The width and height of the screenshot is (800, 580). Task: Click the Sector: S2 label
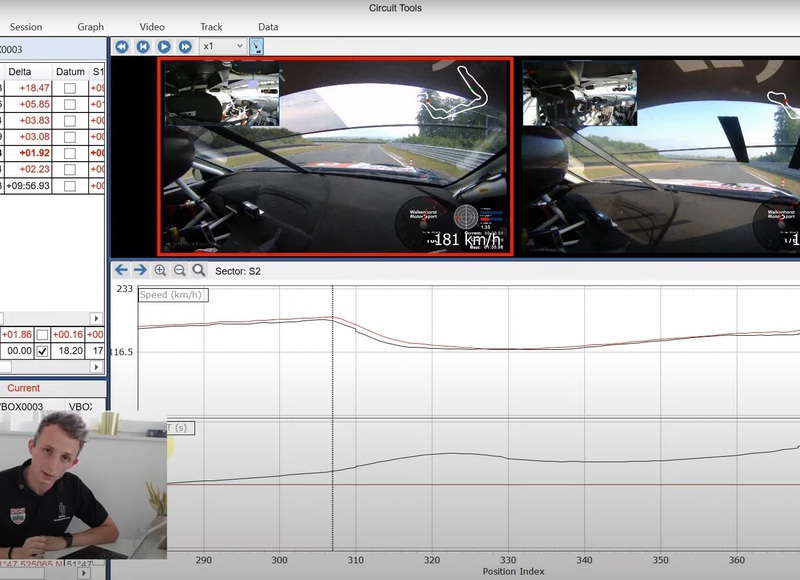pyautogui.click(x=238, y=271)
